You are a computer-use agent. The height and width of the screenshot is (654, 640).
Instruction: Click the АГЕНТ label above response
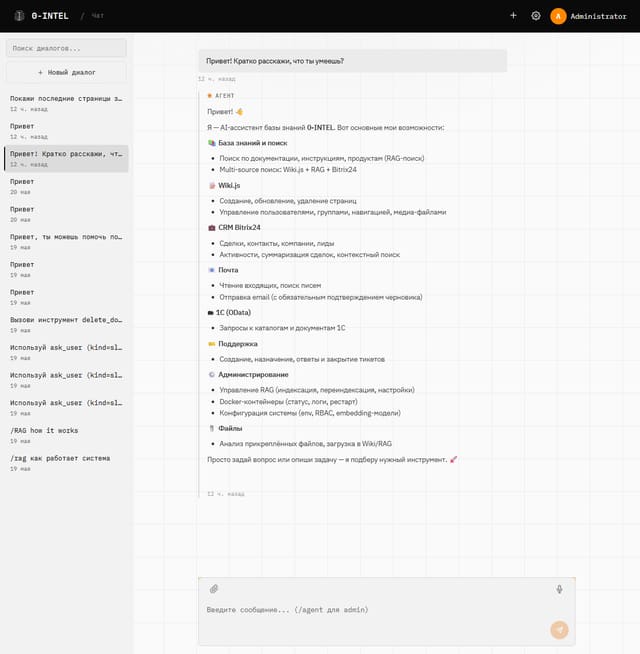pyautogui.click(x=224, y=96)
